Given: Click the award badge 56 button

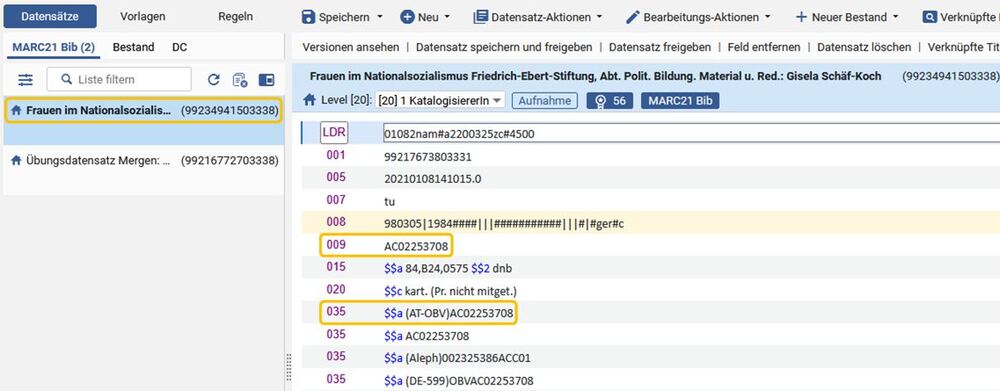Looking at the screenshot, I should (610, 101).
